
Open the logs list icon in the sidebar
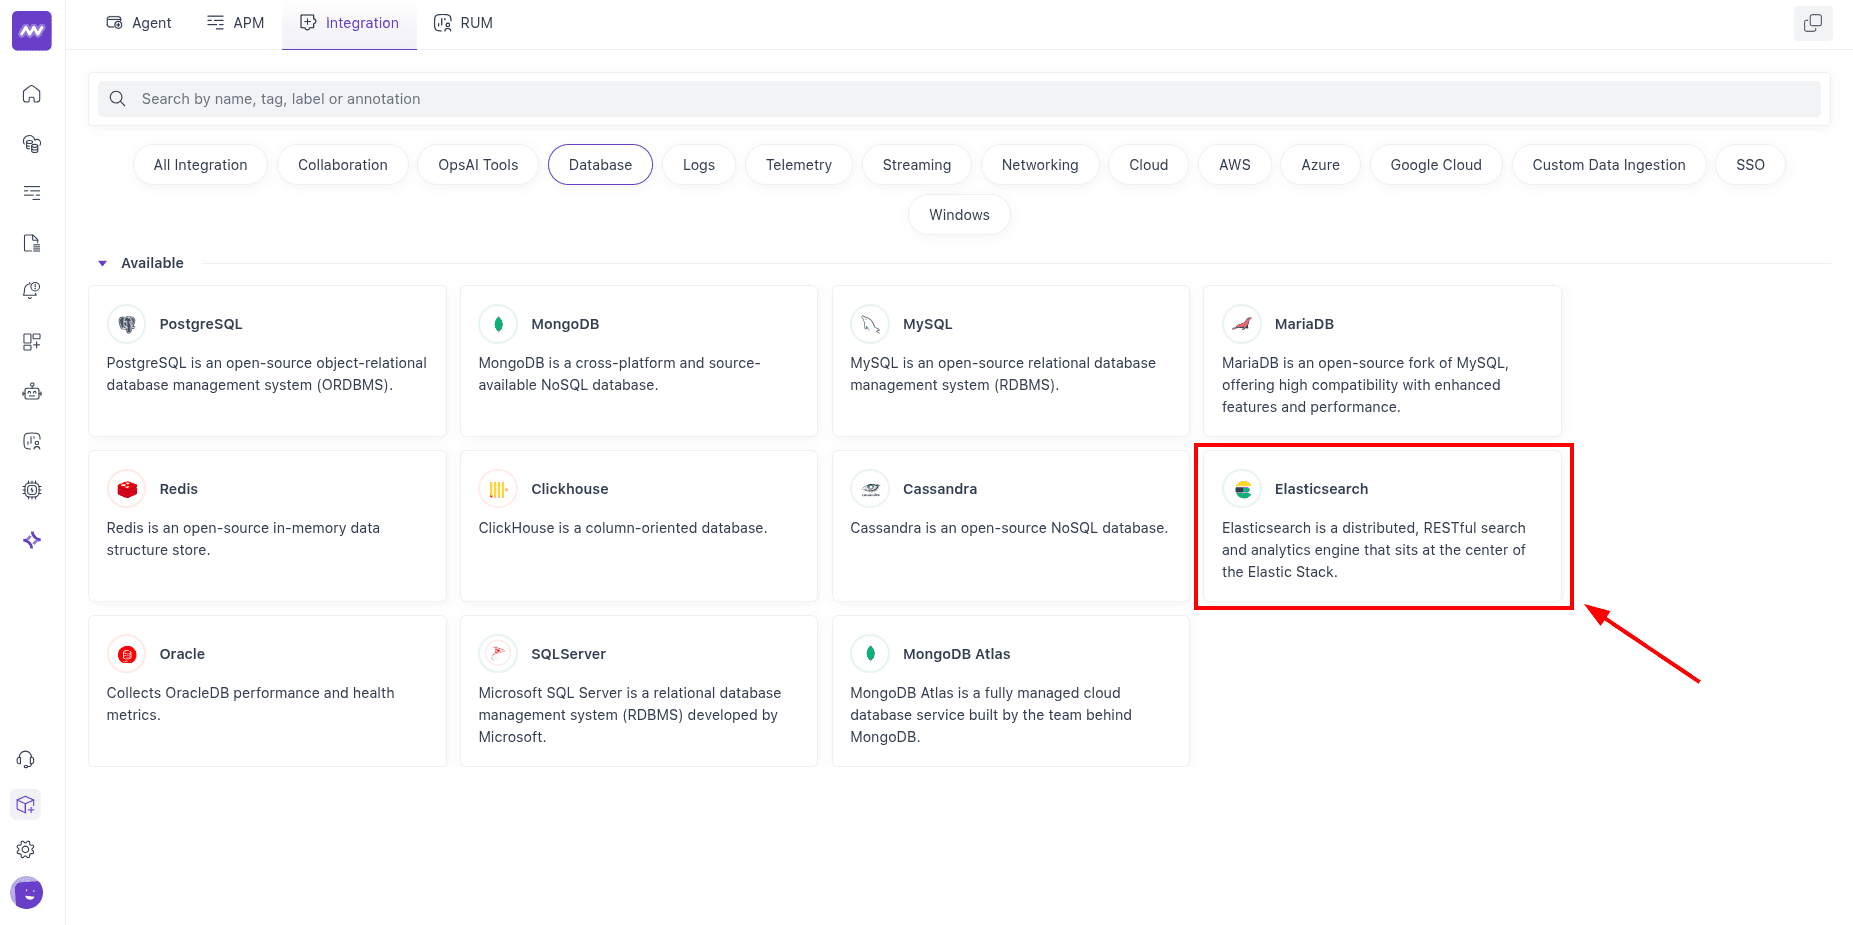click(x=31, y=192)
